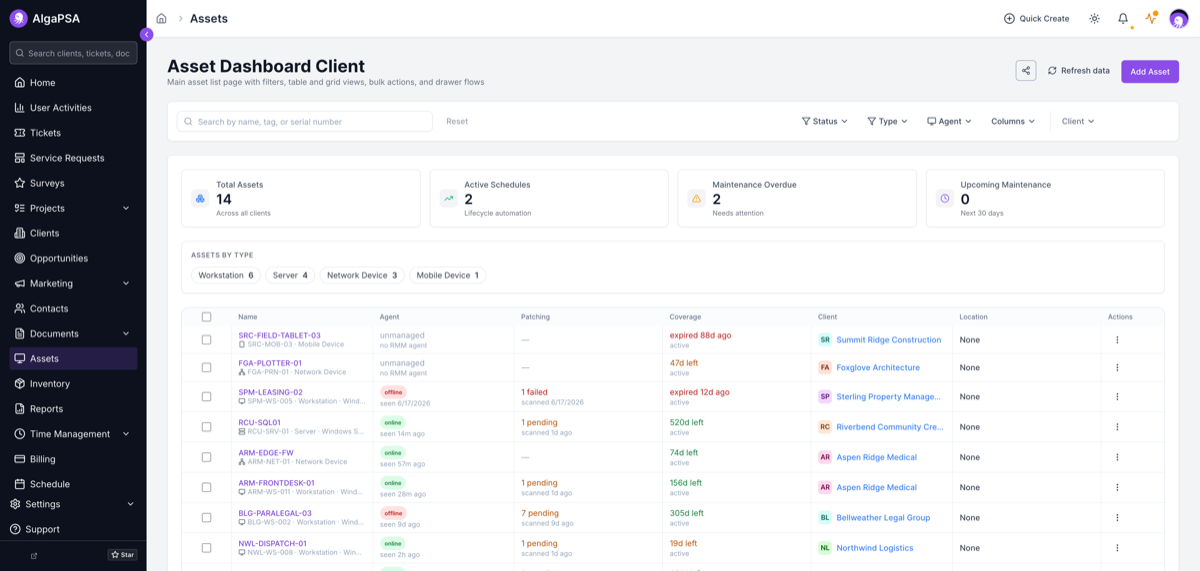
Task: Filter by Network Device type chip
Action: click(362, 275)
